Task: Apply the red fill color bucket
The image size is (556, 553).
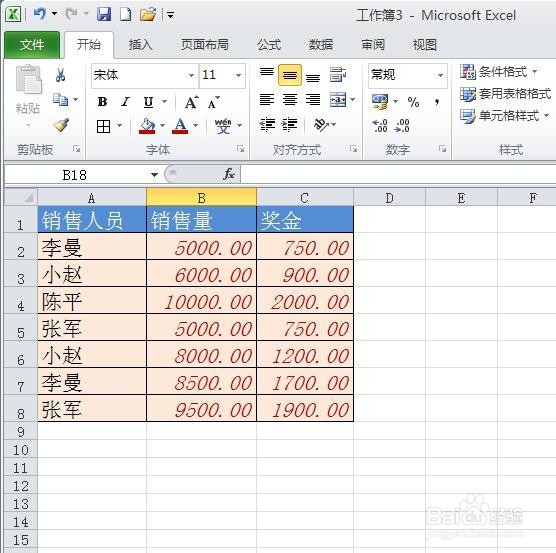Action: (x=147, y=126)
